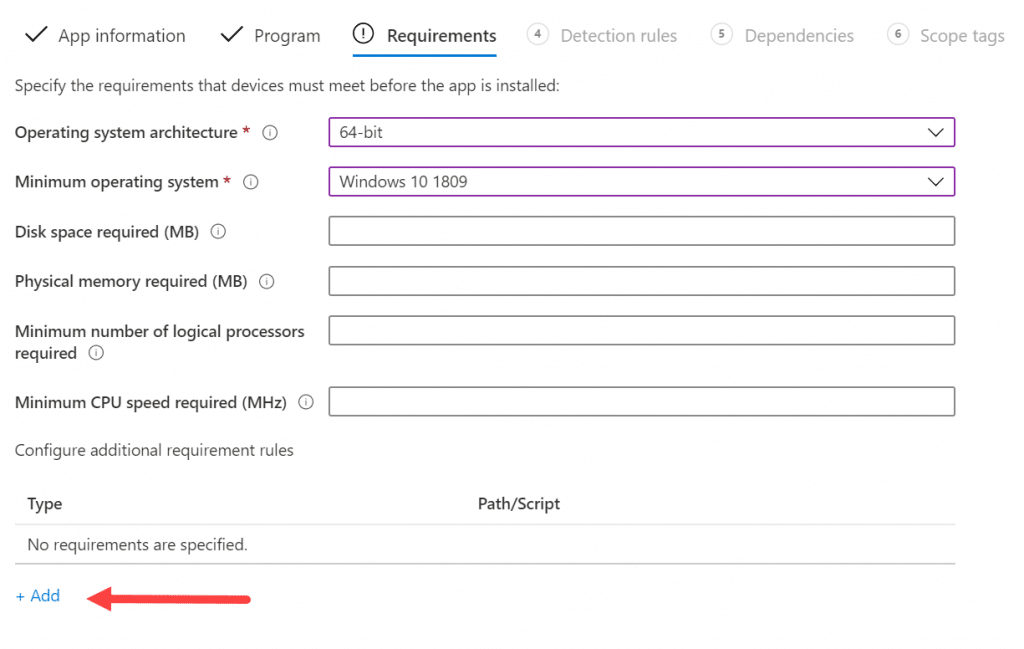Click chevron arrow of Minimum operating system
The image size is (1024, 649).
tap(936, 182)
